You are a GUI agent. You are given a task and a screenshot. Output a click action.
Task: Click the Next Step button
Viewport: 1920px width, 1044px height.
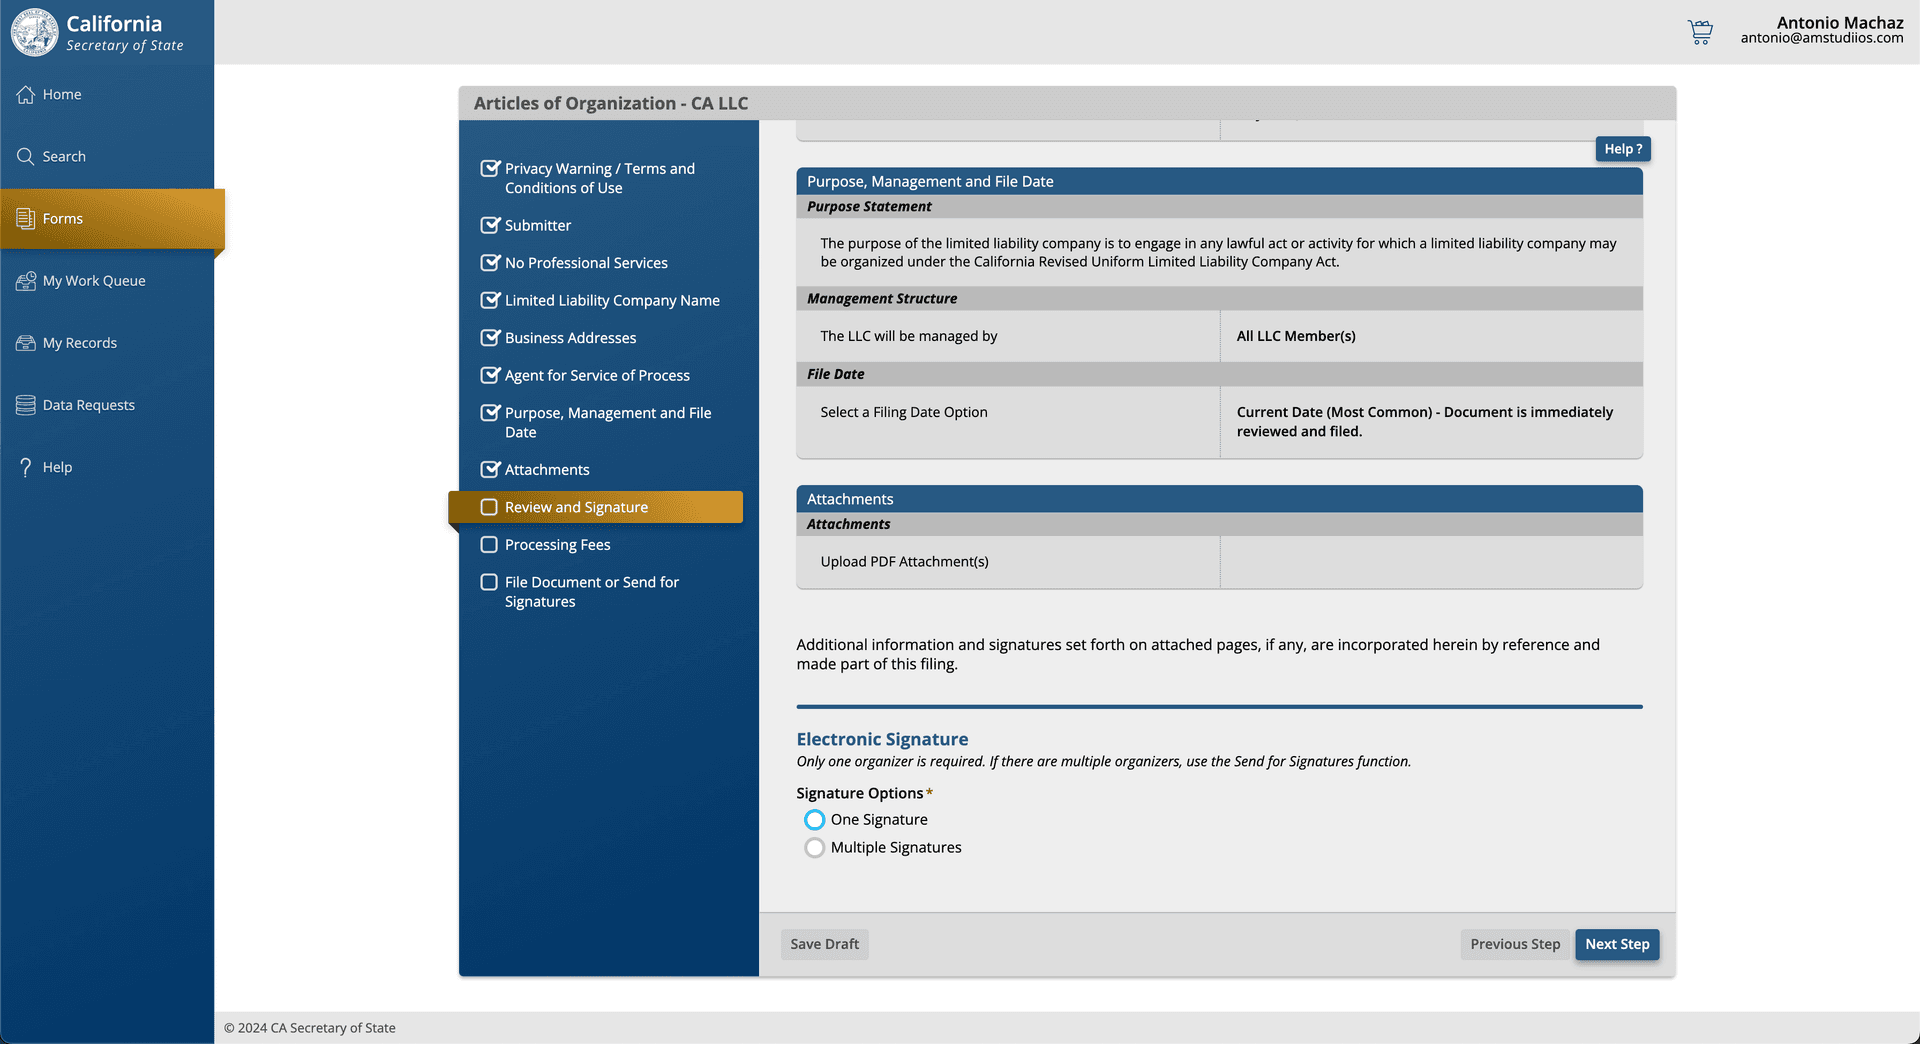(x=1617, y=944)
